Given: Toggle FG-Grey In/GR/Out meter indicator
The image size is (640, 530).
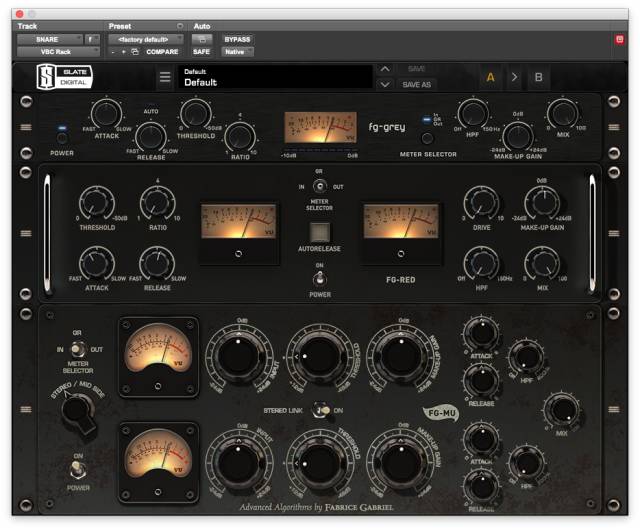Looking at the screenshot, I should click(427, 119).
